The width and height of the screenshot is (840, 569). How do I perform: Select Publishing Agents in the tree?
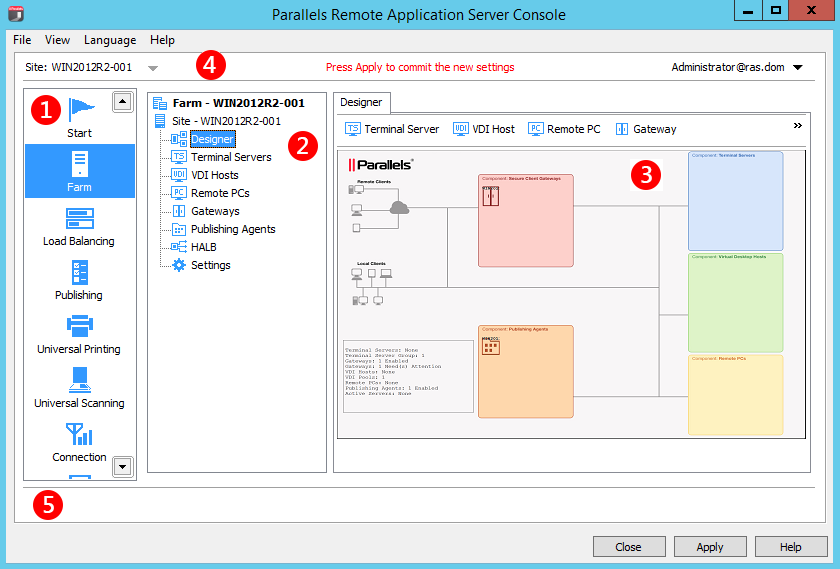tap(233, 229)
